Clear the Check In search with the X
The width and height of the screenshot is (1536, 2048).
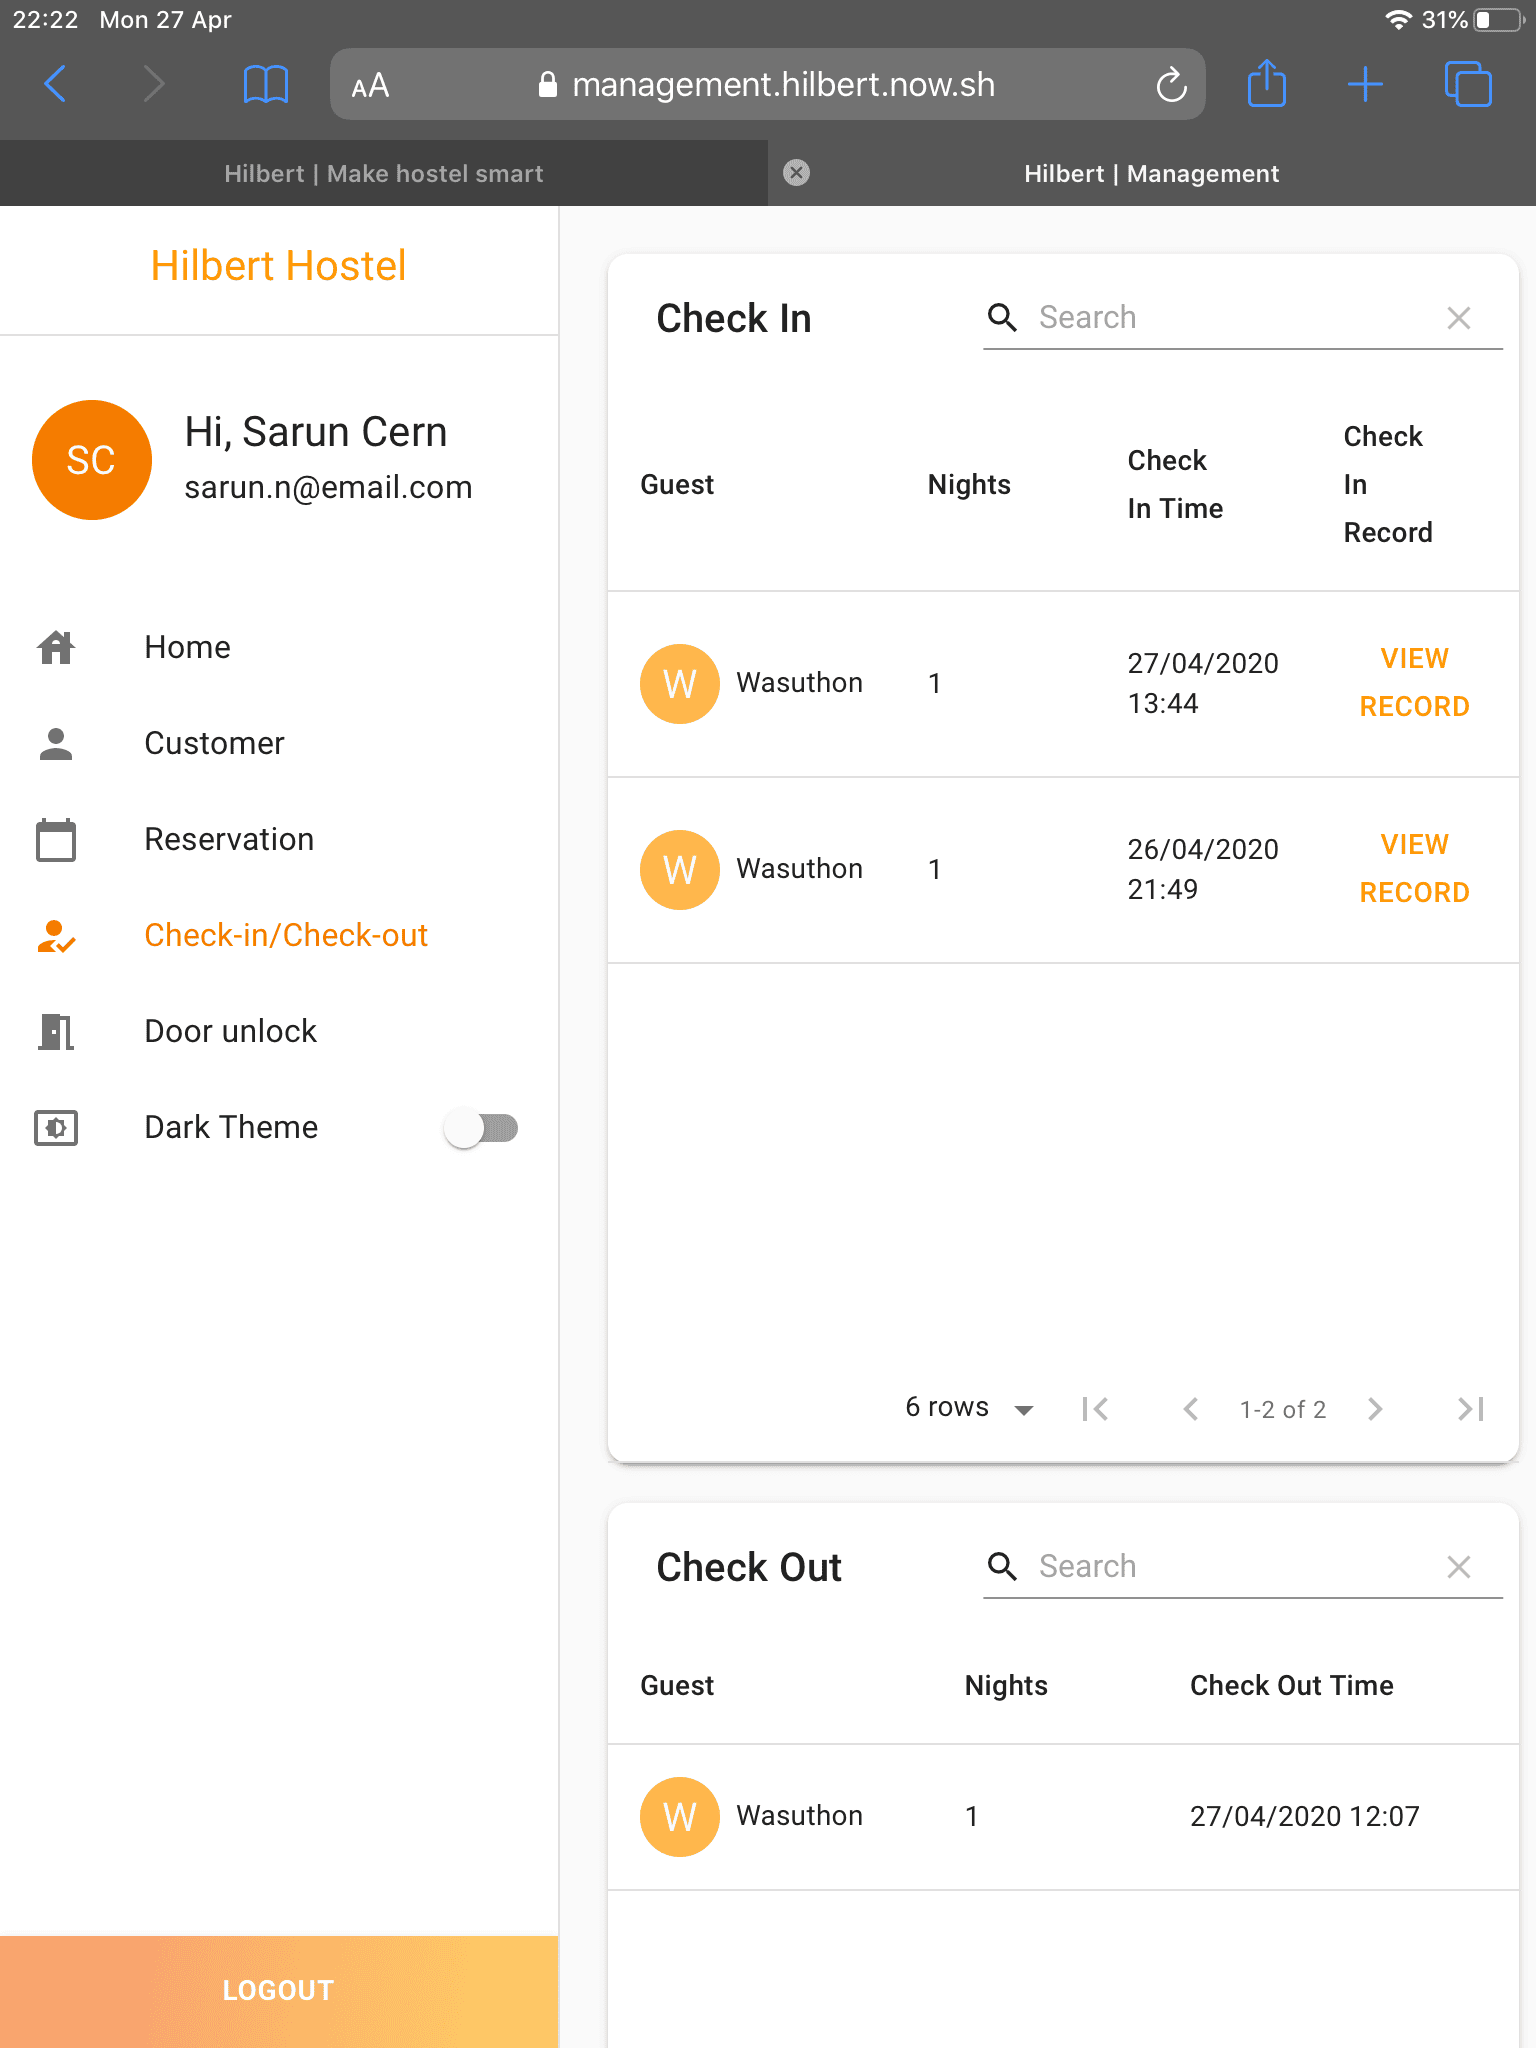(x=1459, y=318)
